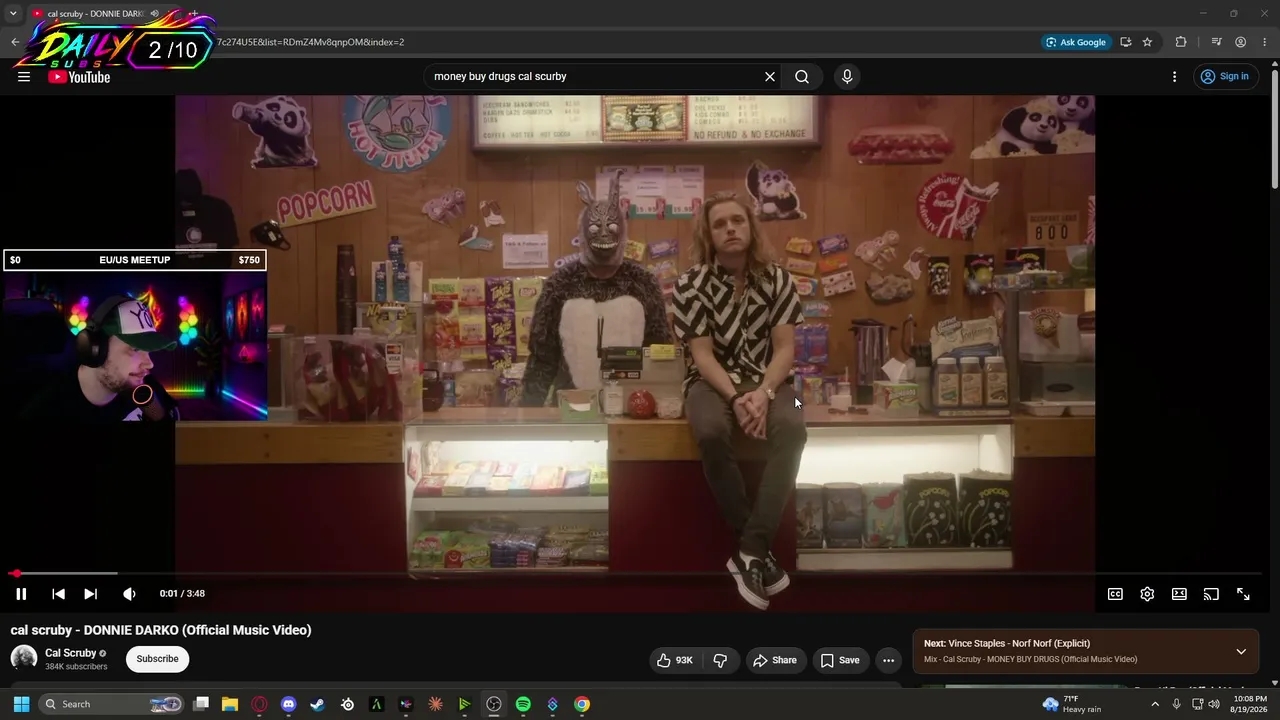Screen dimensions: 1280x720
Task: Share the music video
Action: click(775, 660)
